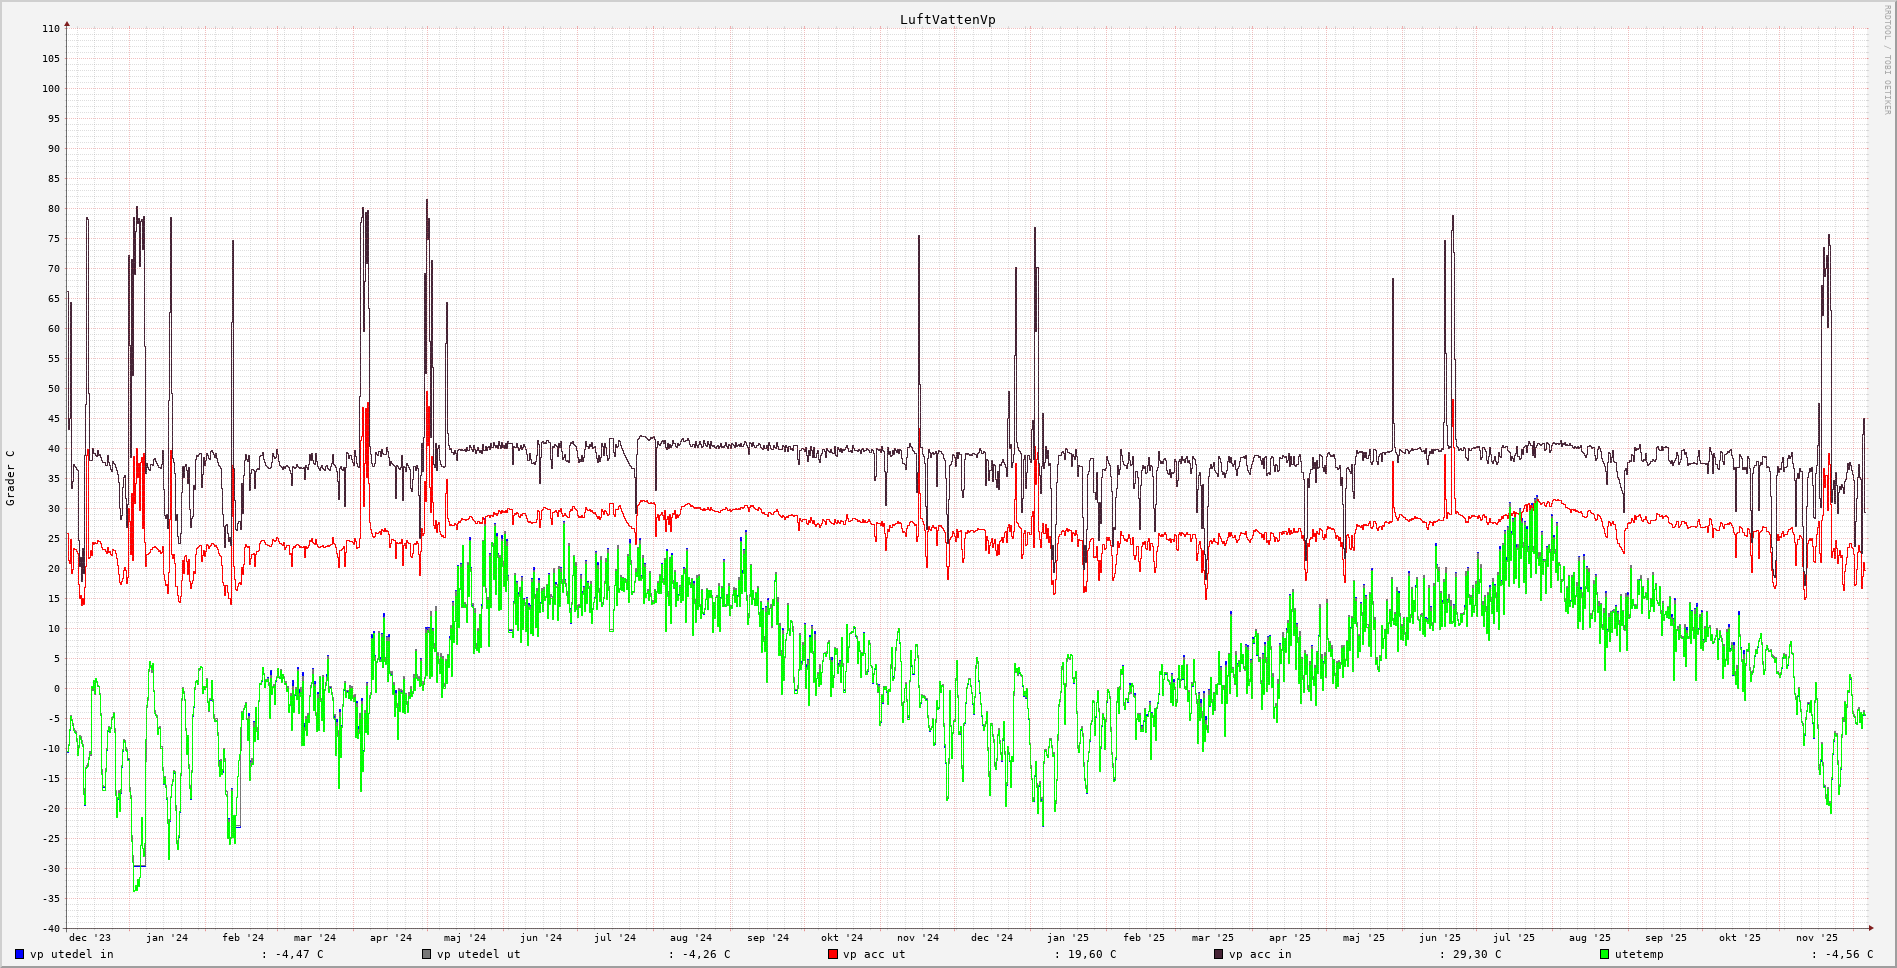1897x968 pixels.
Task: Click the RRDTOOL / TOBI OETIKER watermark
Action: [1887, 59]
